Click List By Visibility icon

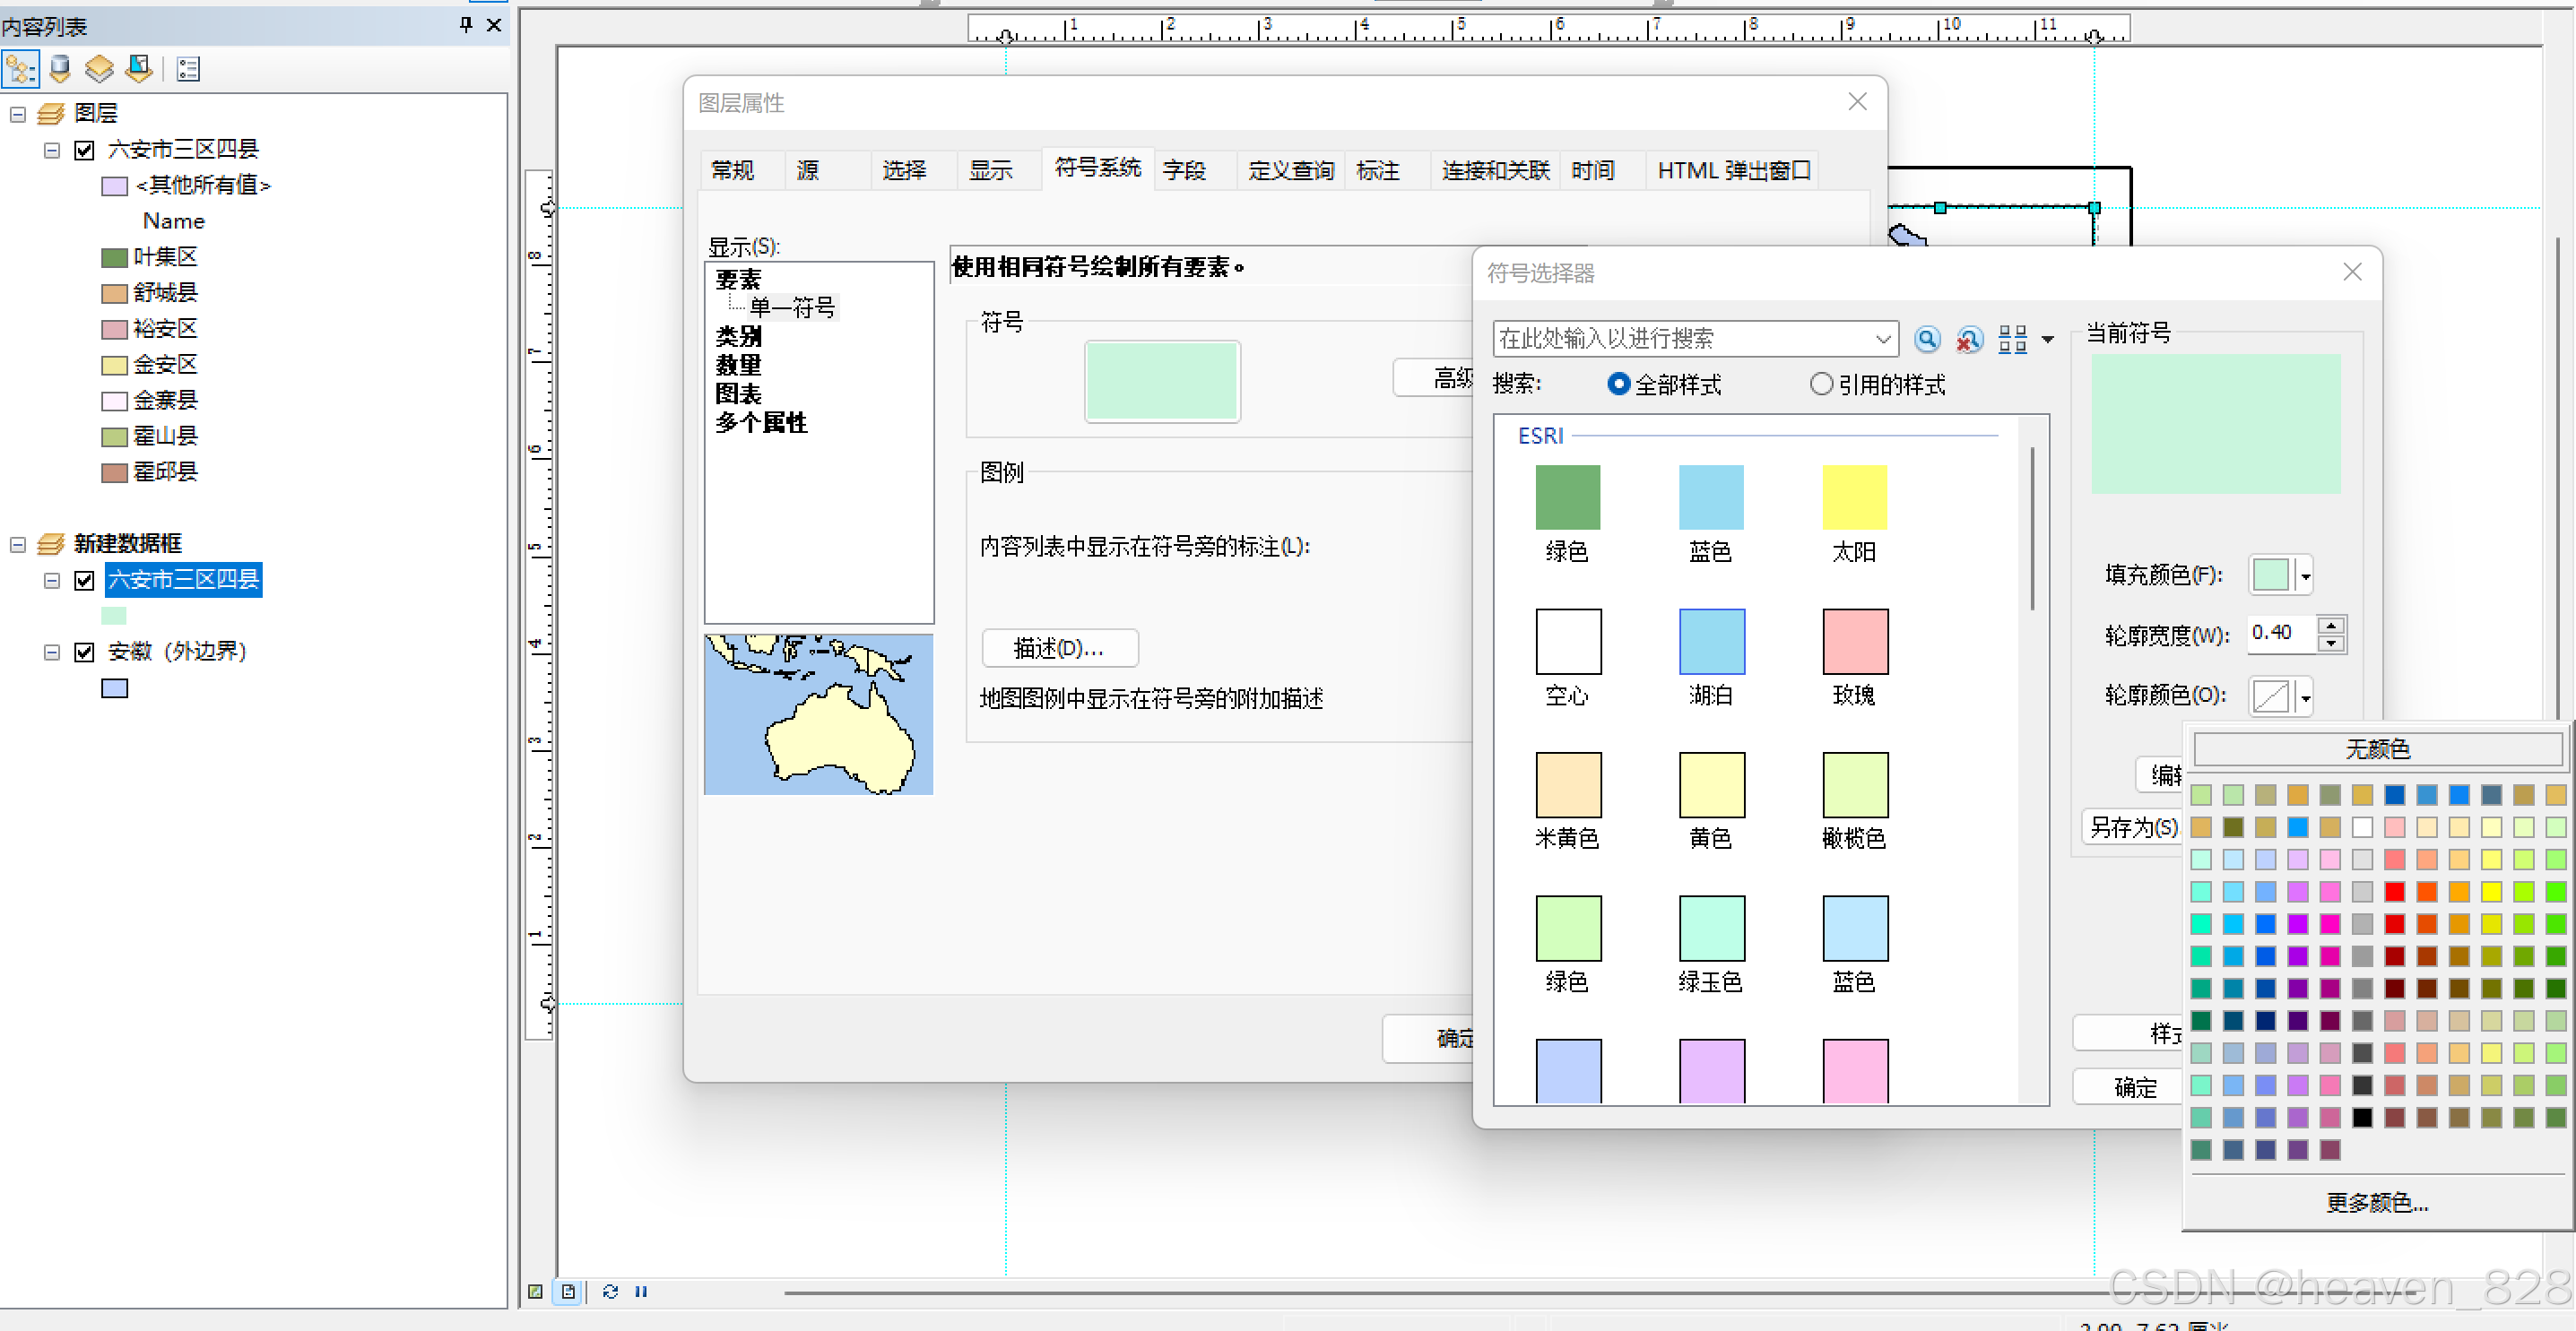click(99, 69)
